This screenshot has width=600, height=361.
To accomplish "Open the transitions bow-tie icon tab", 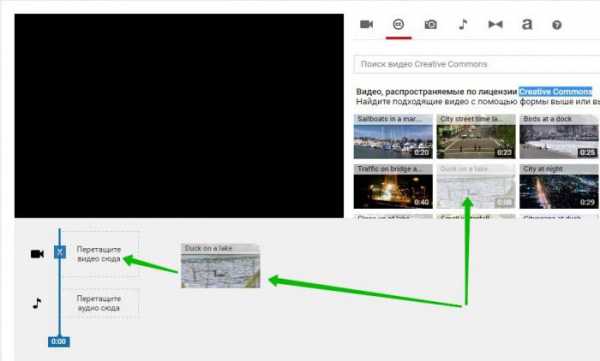I will point(495,25).
